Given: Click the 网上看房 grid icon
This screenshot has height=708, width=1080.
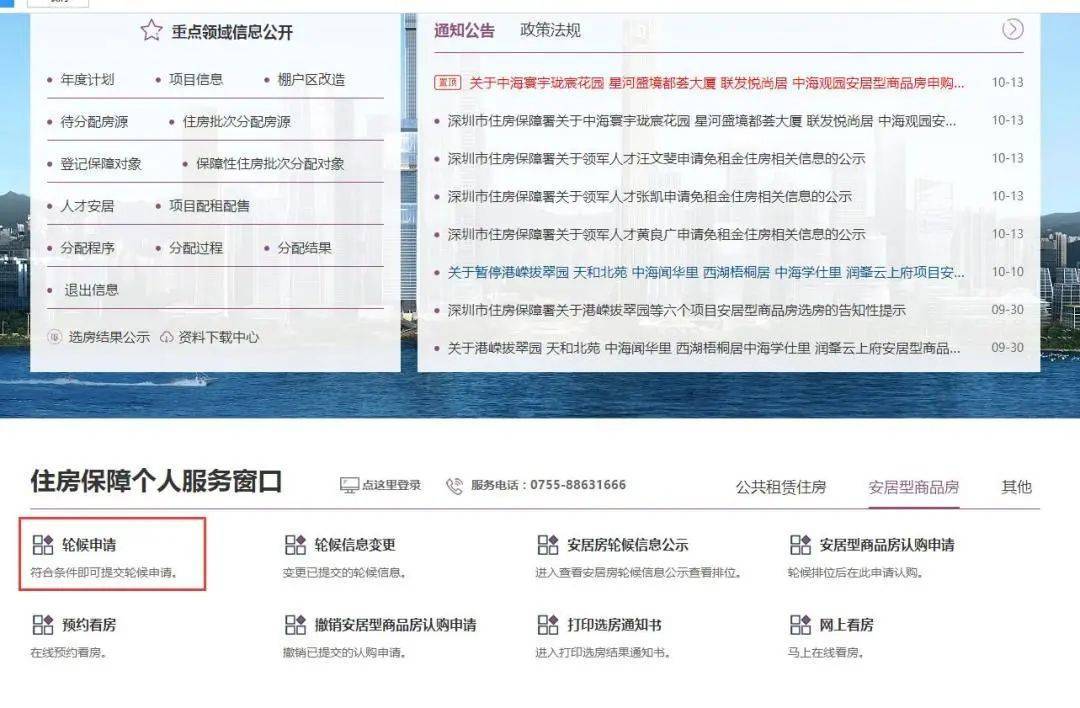Looking at the screenshot, I should [x=800, y=625].
